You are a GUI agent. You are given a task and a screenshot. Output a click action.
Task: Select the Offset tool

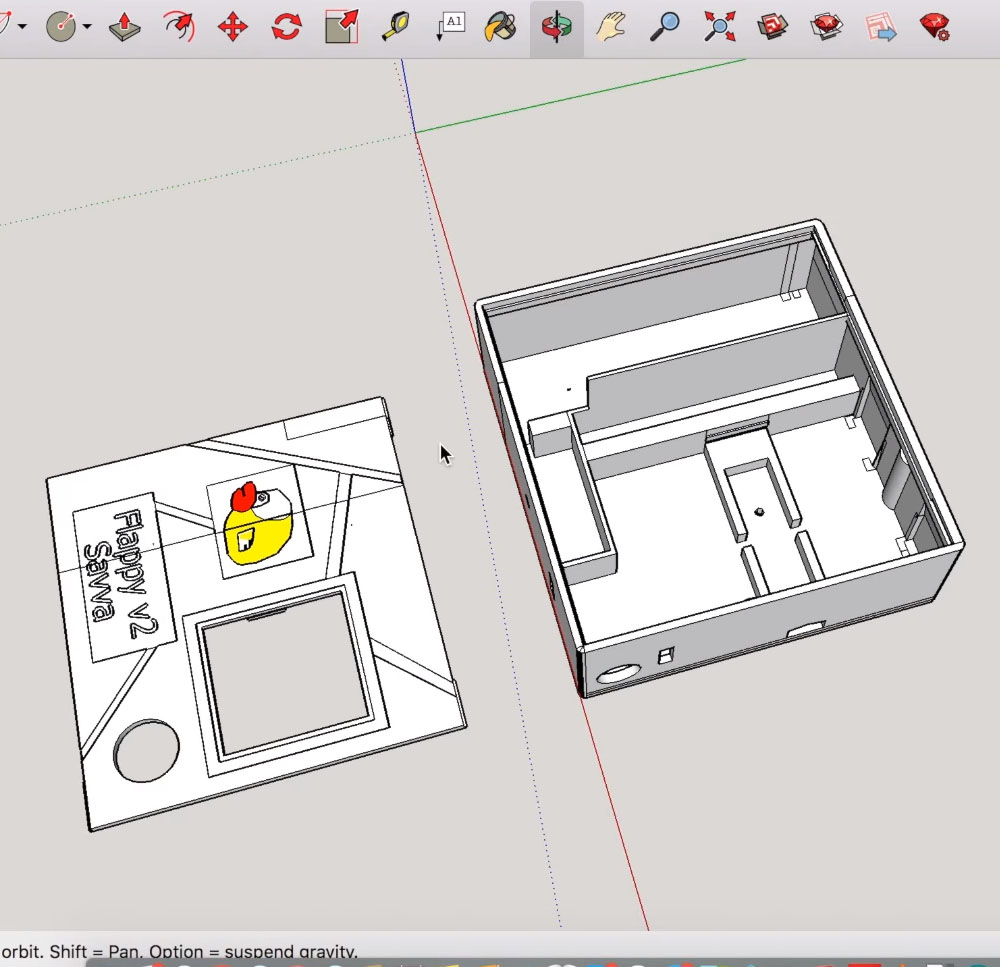[x=179, y=27]
